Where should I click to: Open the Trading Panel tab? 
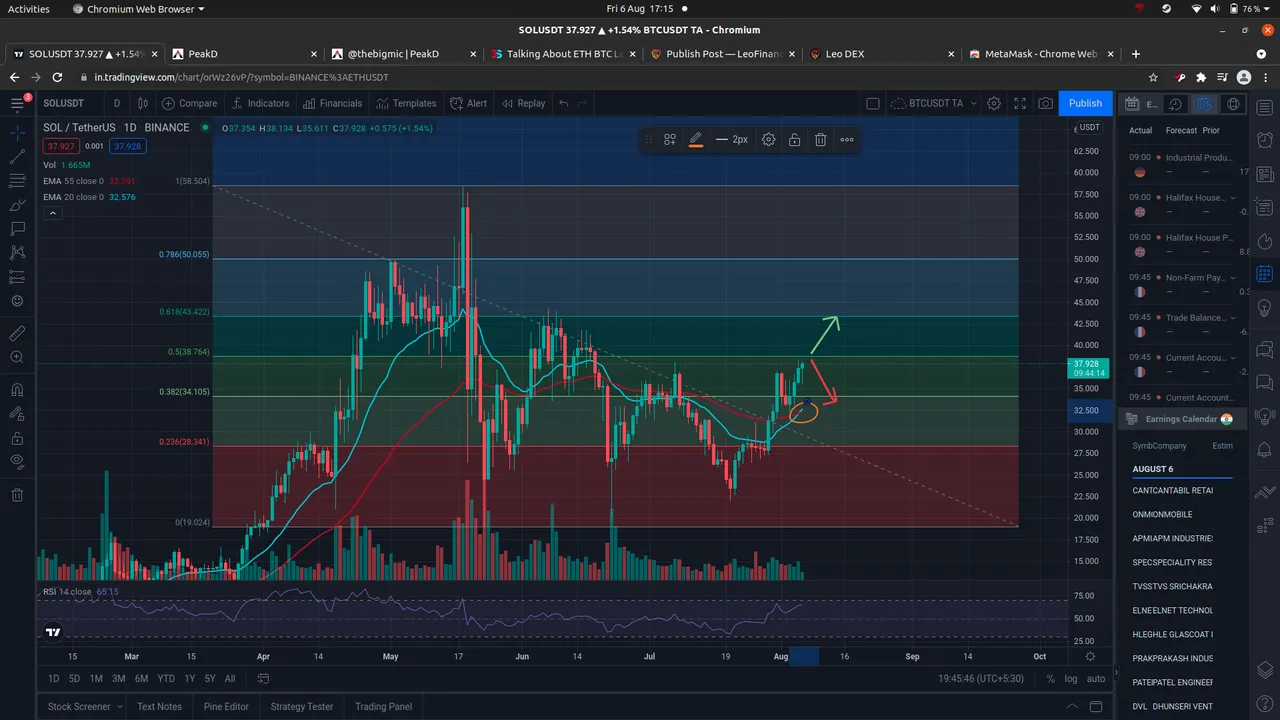[x=383, y=706]
